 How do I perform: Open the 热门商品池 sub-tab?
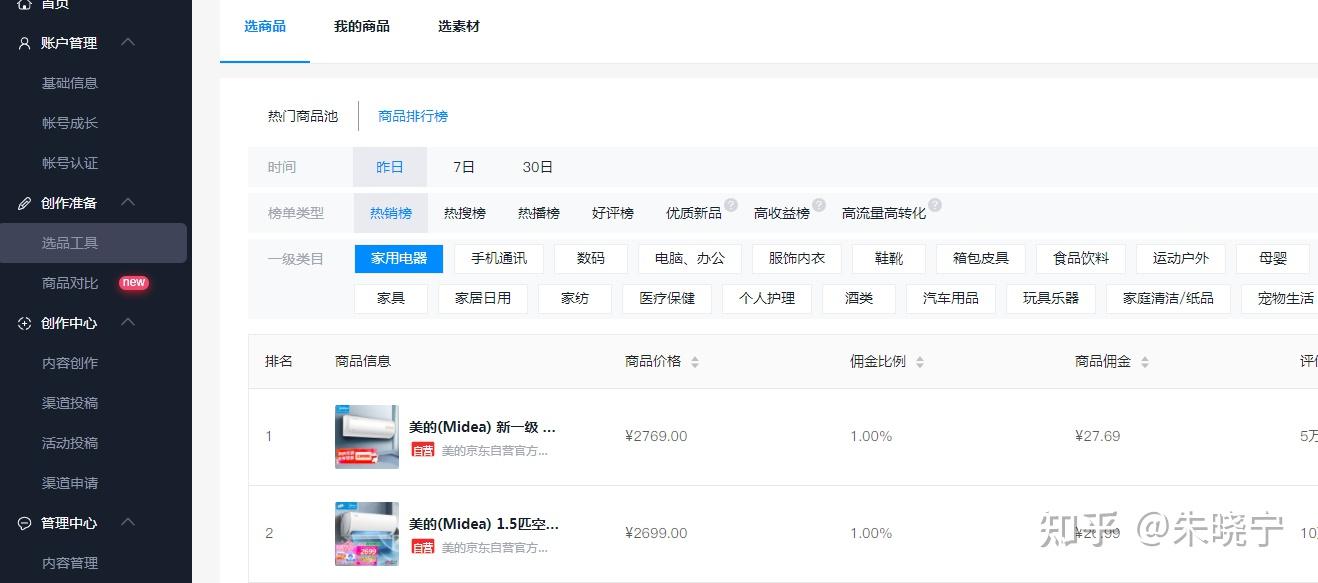point(303,116)
